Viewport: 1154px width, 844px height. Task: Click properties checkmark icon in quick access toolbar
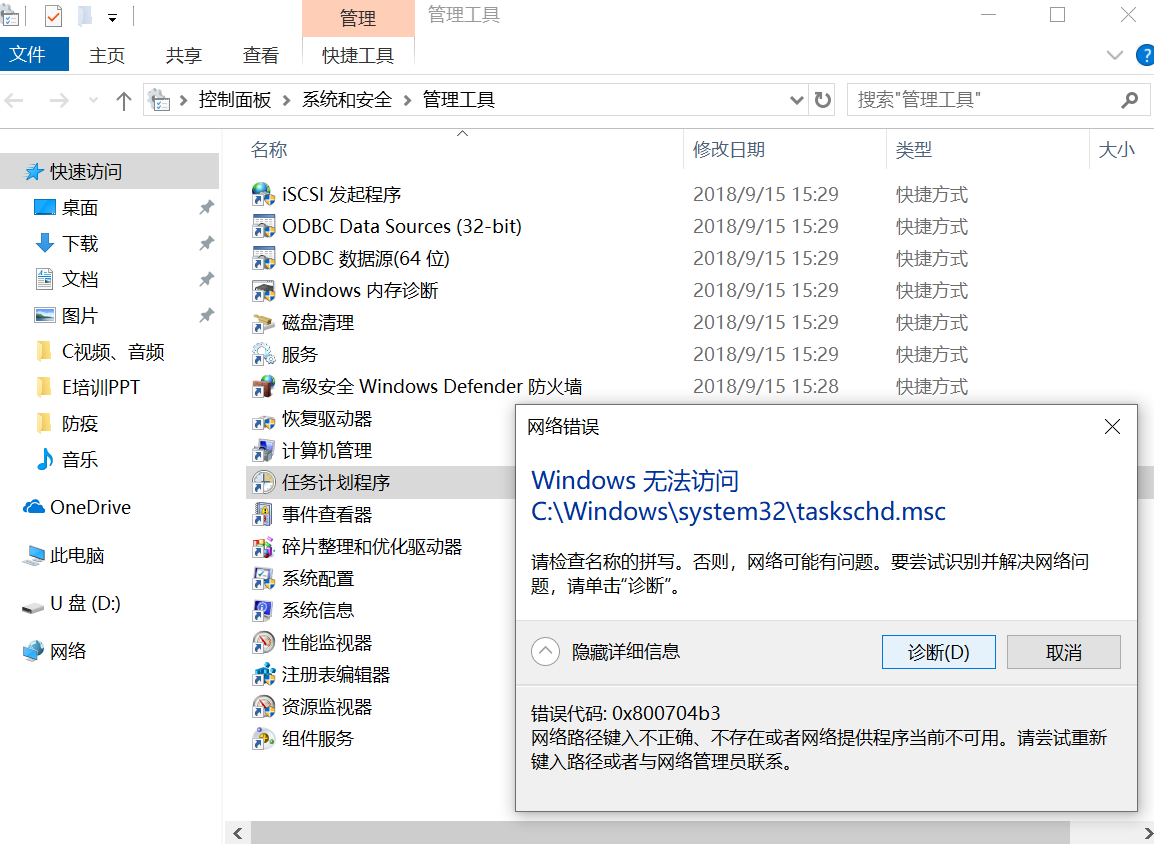click(53, 15)
